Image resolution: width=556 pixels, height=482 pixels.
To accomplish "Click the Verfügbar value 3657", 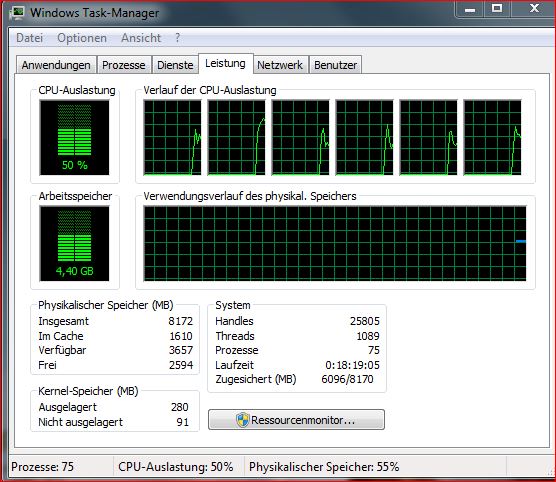I will 181,350.
